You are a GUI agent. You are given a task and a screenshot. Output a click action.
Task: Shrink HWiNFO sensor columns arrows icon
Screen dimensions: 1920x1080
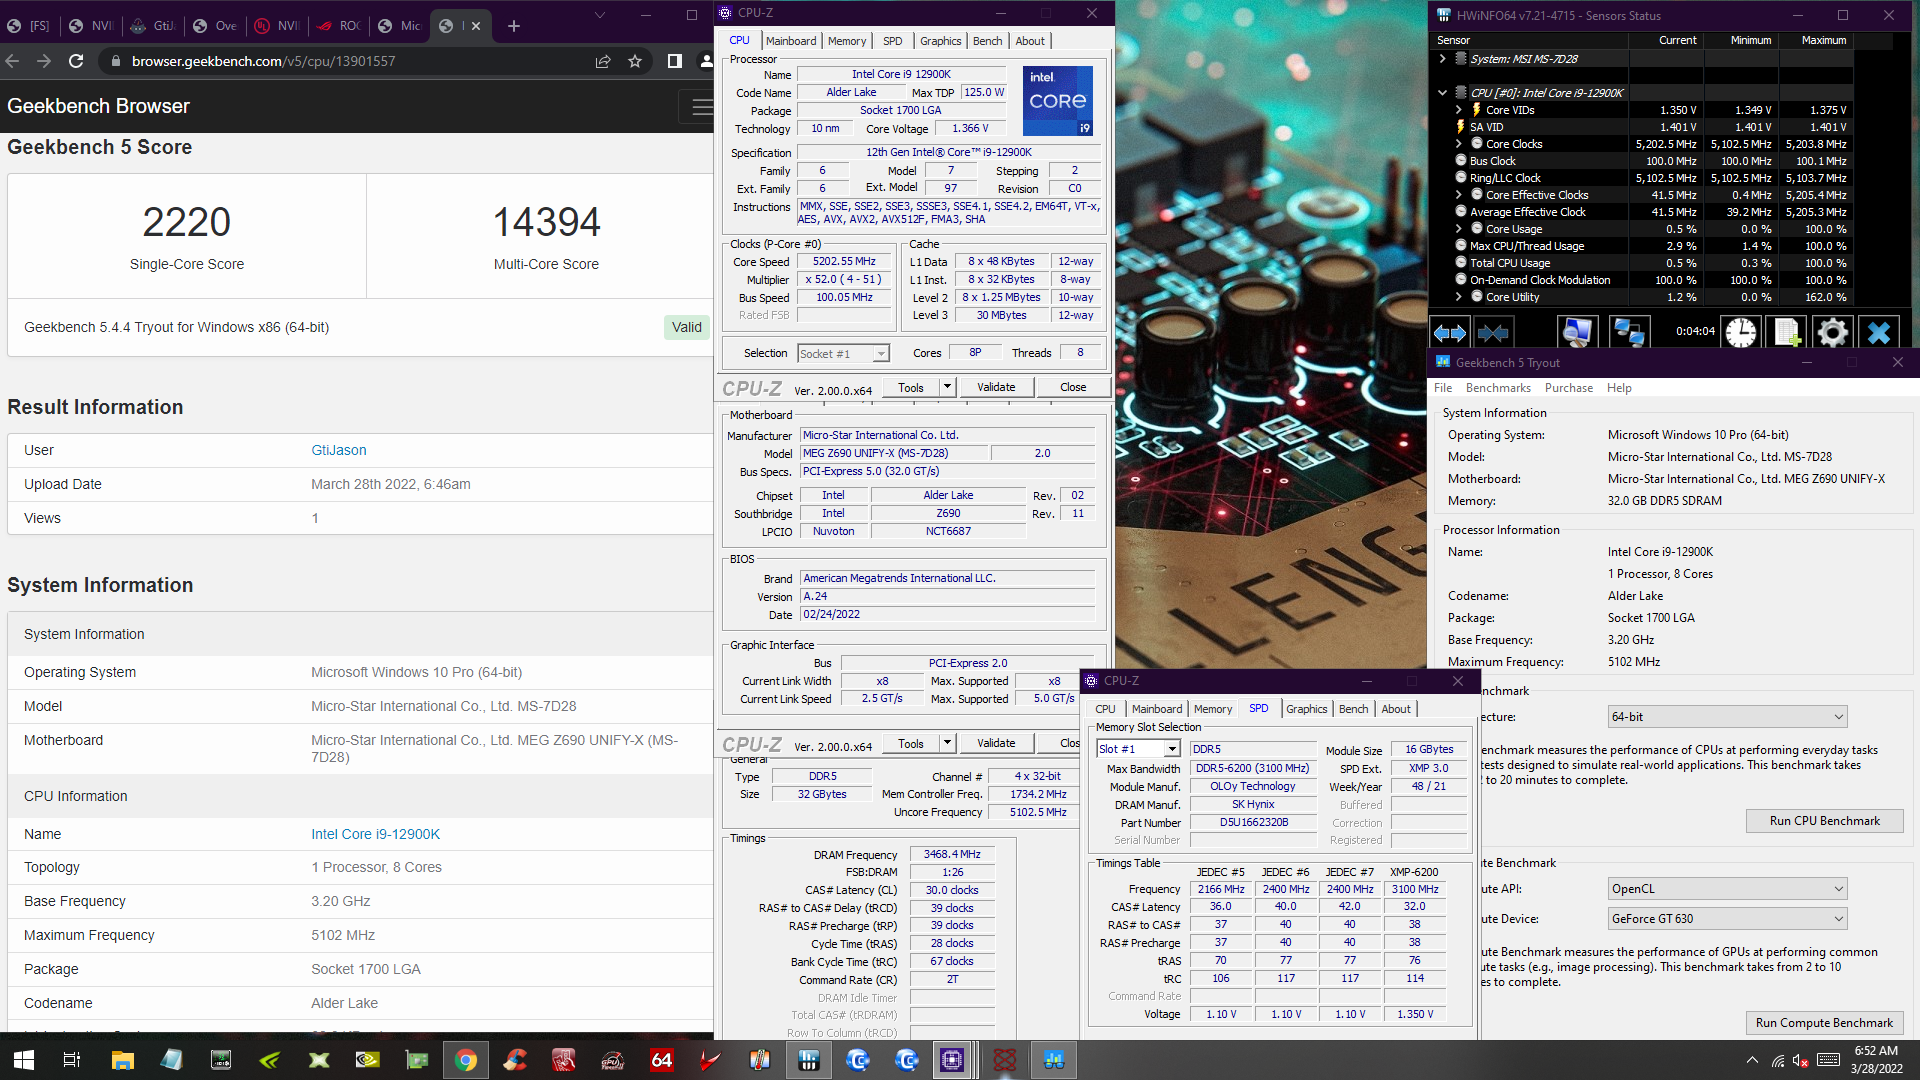(1493, 332)
